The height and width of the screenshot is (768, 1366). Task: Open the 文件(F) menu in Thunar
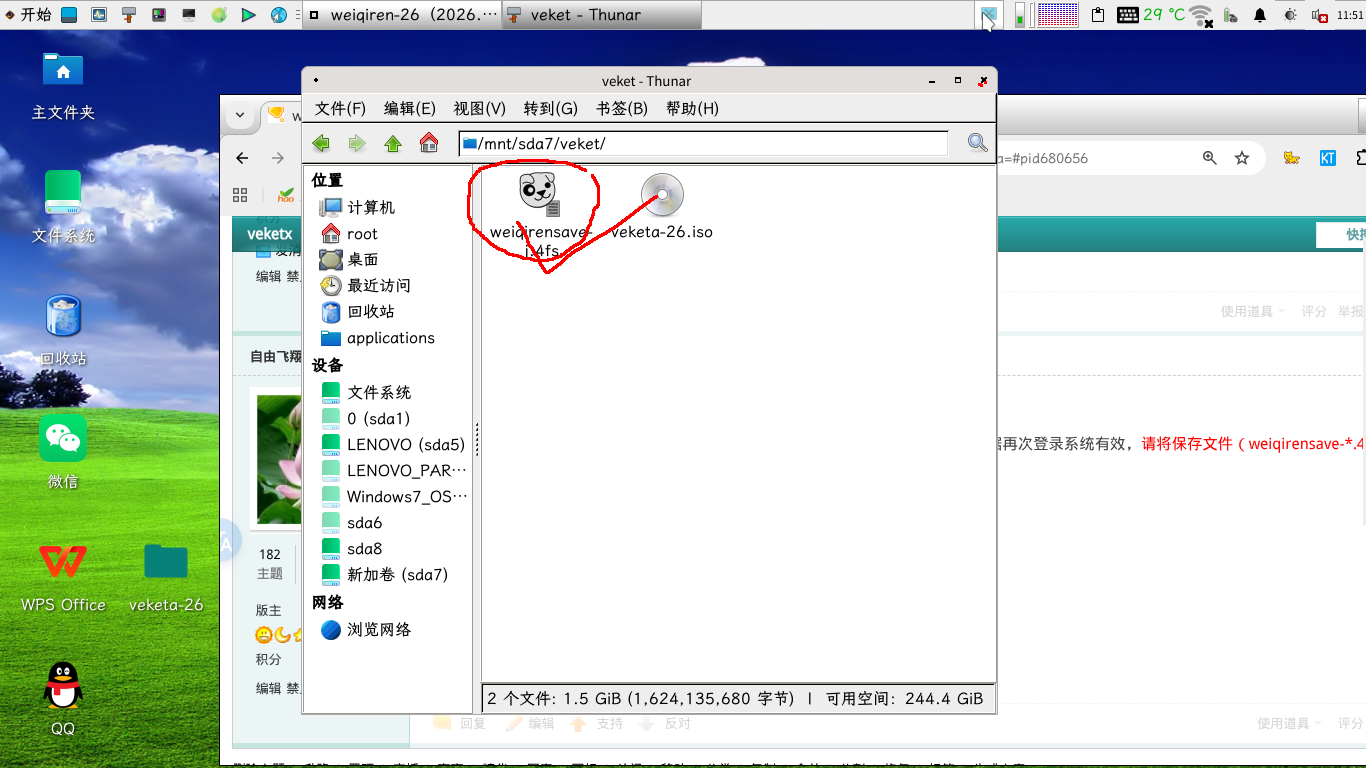pyautogui.click(x=339, y=108)
